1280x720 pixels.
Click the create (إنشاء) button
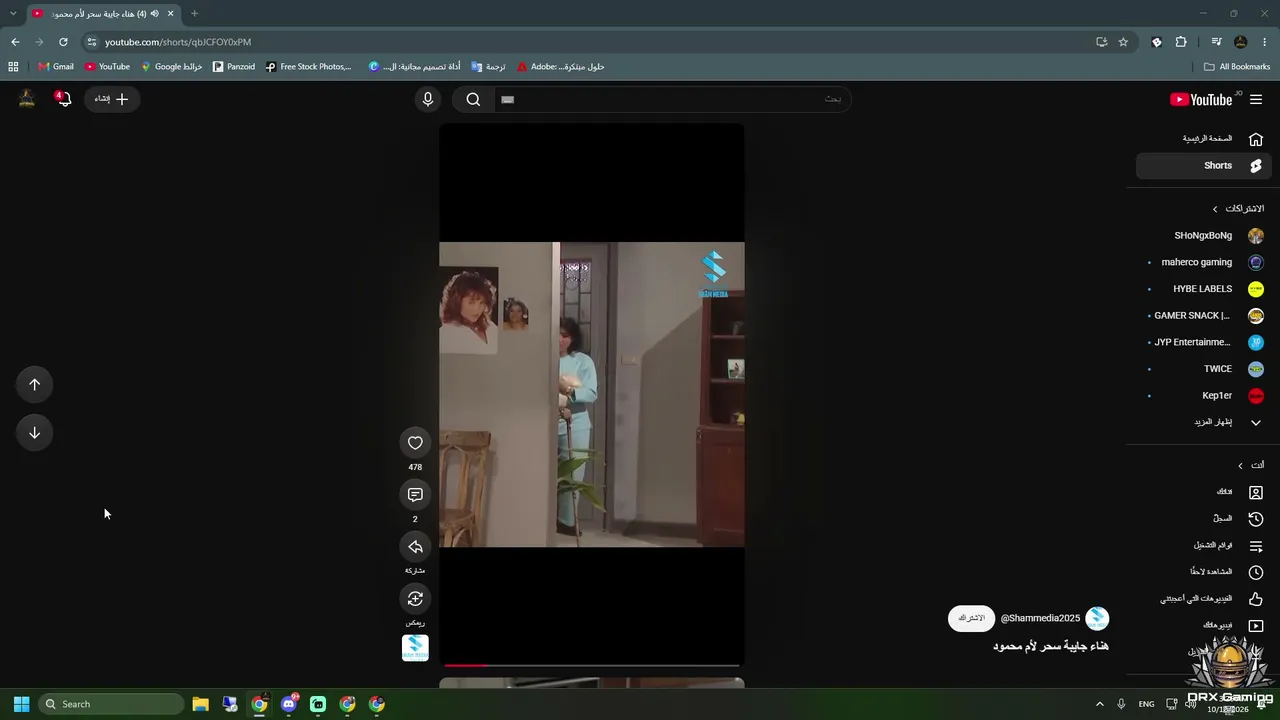coord(112,99)
